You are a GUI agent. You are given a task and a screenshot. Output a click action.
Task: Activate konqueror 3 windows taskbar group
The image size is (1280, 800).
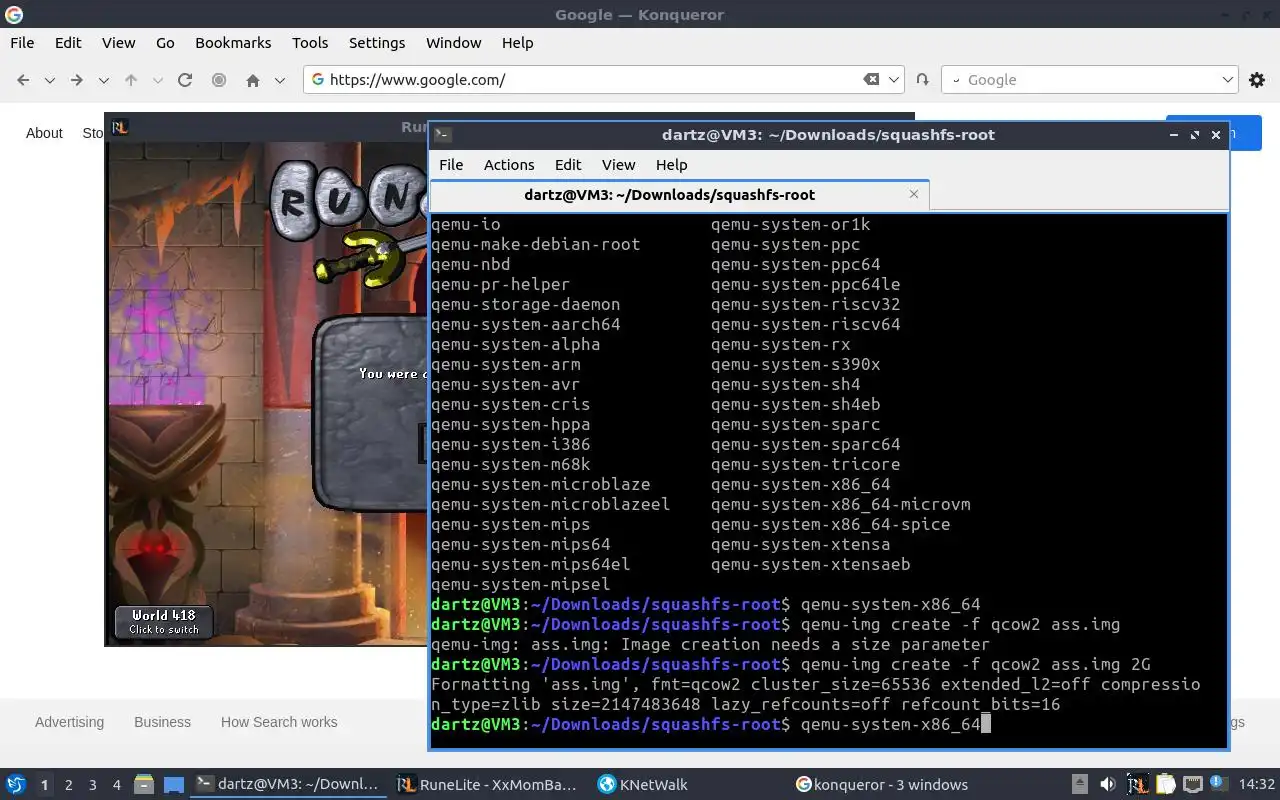(x=890, y=785)
